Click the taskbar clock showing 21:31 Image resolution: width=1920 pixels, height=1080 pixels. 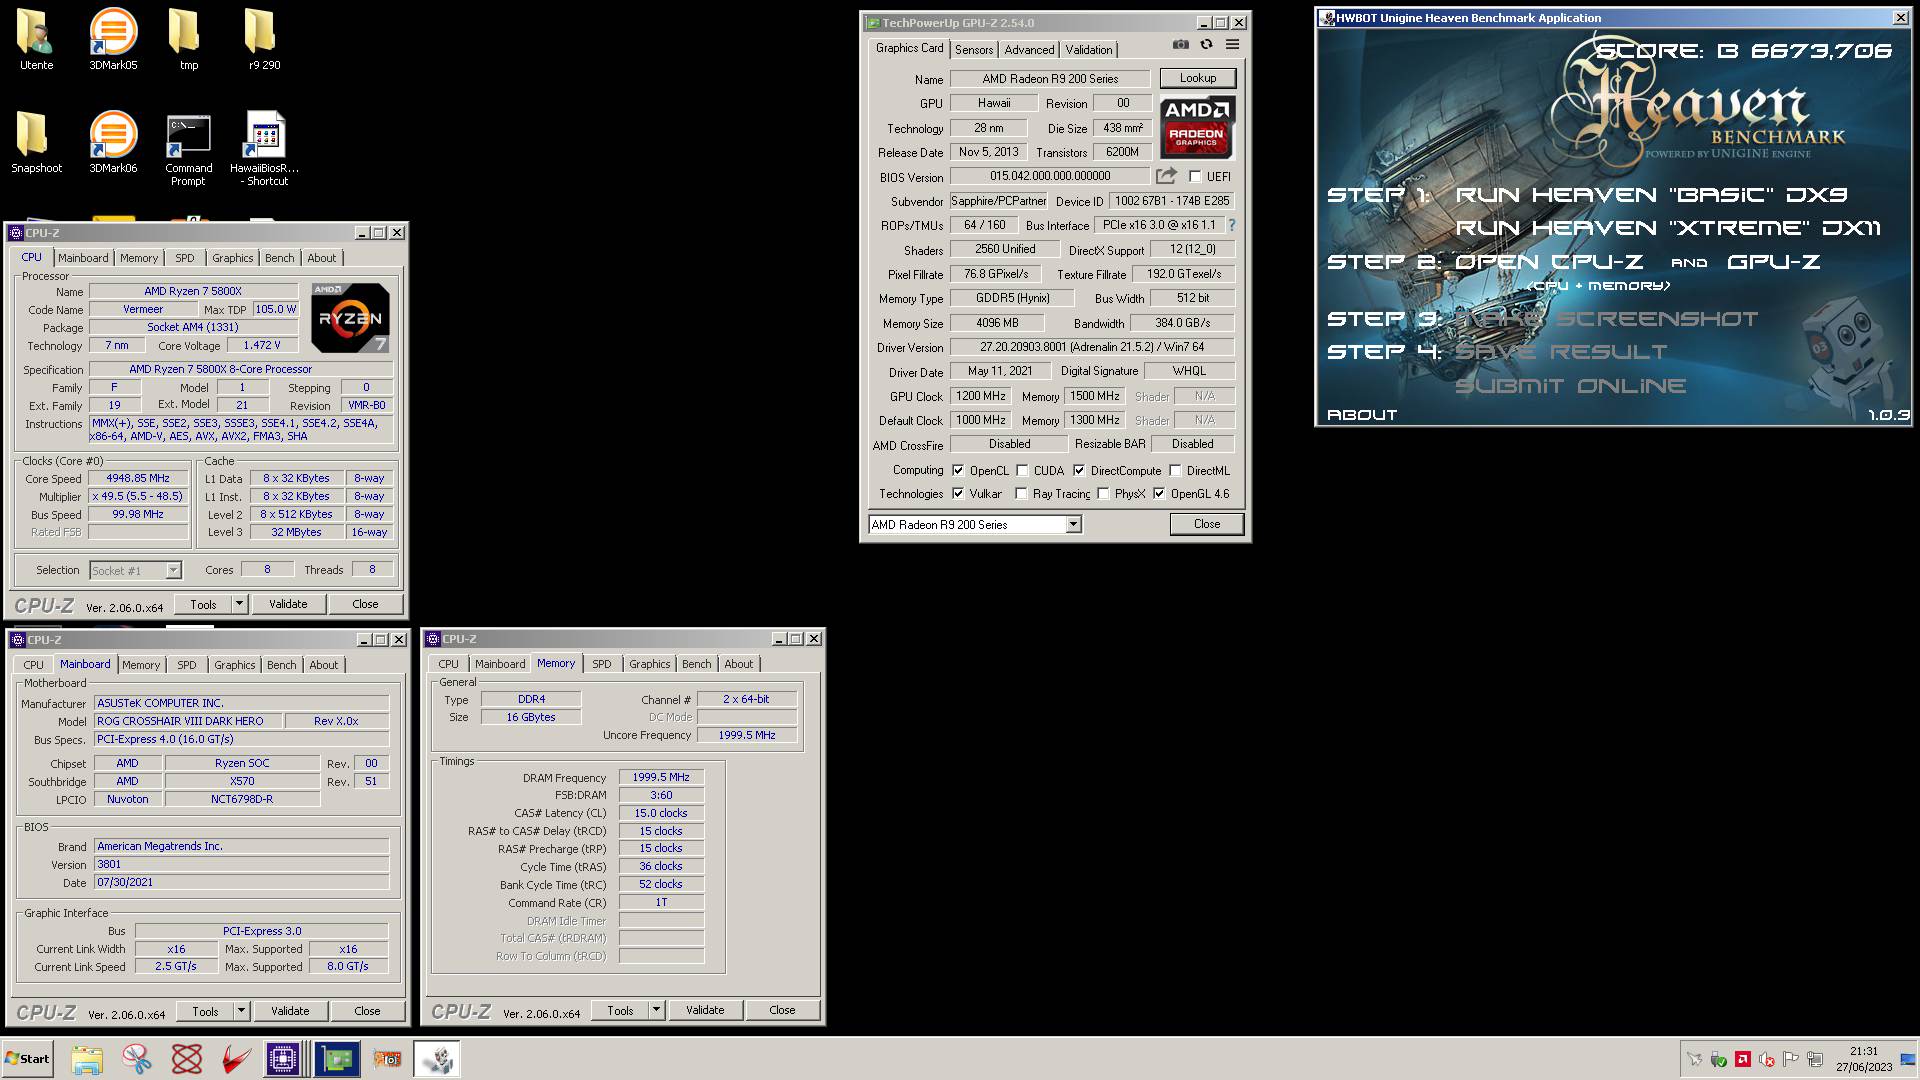[x=1864, y=1059]
